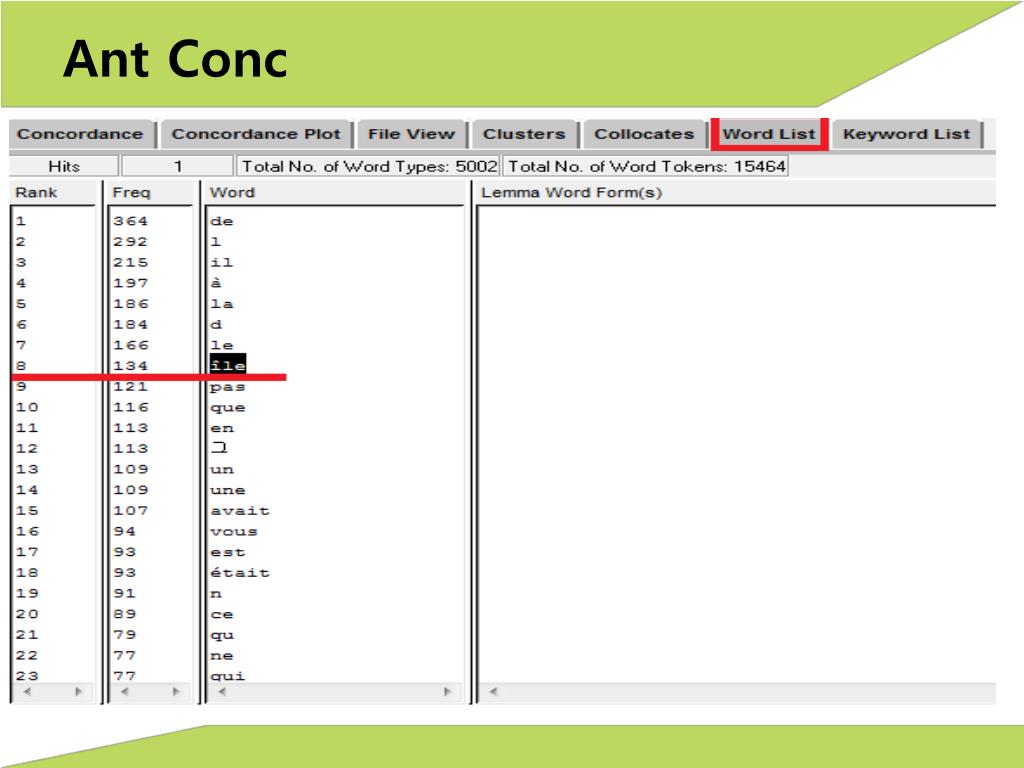Select the File View tab

(x=411, y=134)
